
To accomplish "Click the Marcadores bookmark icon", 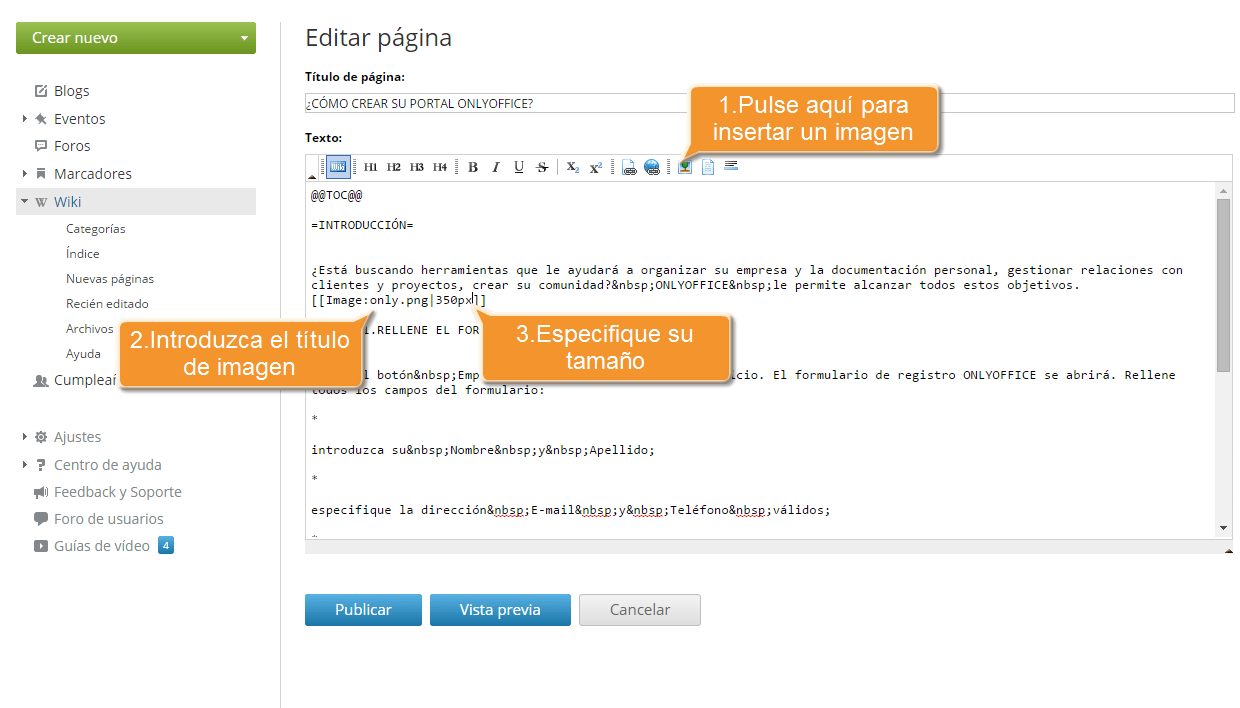I will 41,174.
